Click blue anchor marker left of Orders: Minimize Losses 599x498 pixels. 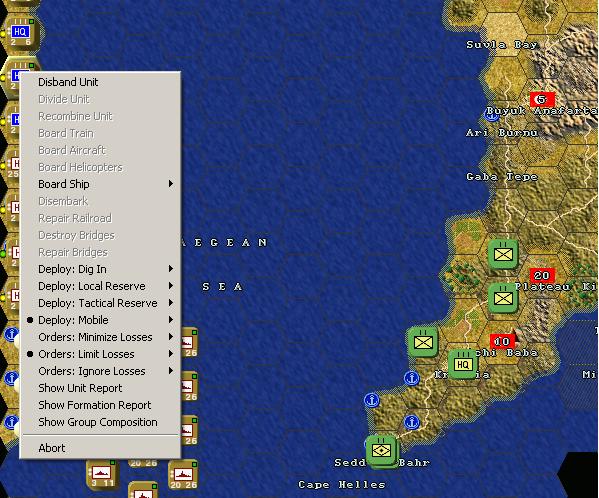[11, 334]
